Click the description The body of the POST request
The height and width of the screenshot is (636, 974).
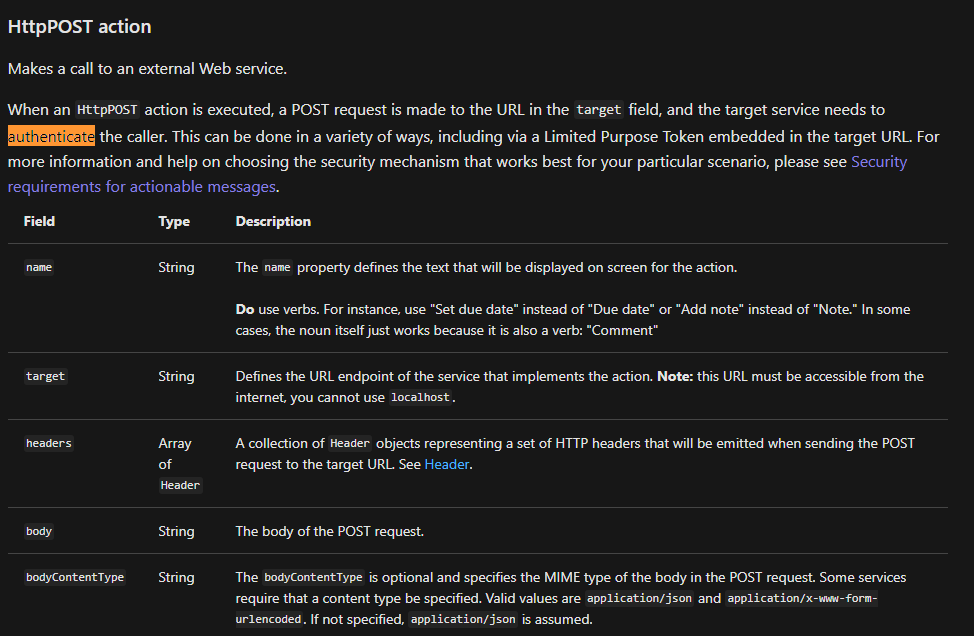329,531
